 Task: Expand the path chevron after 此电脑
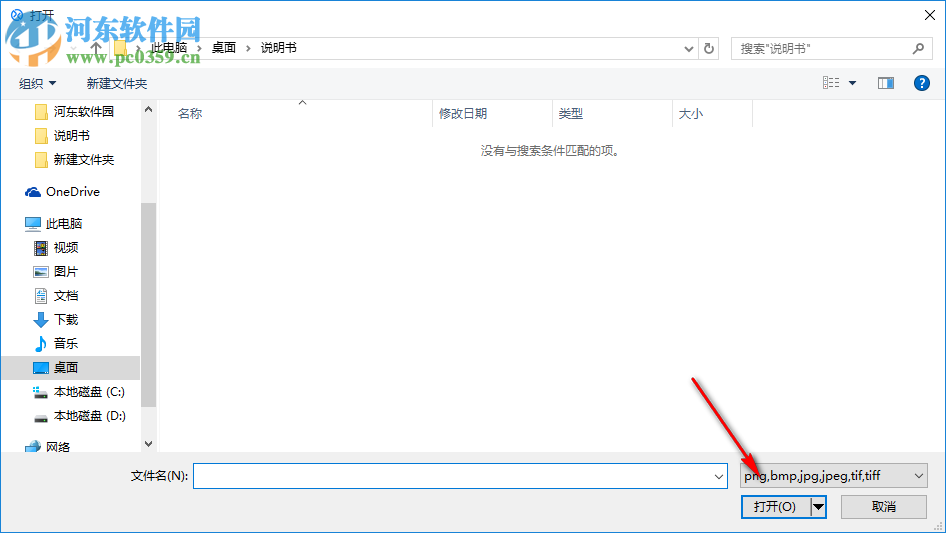click(199, 48)
